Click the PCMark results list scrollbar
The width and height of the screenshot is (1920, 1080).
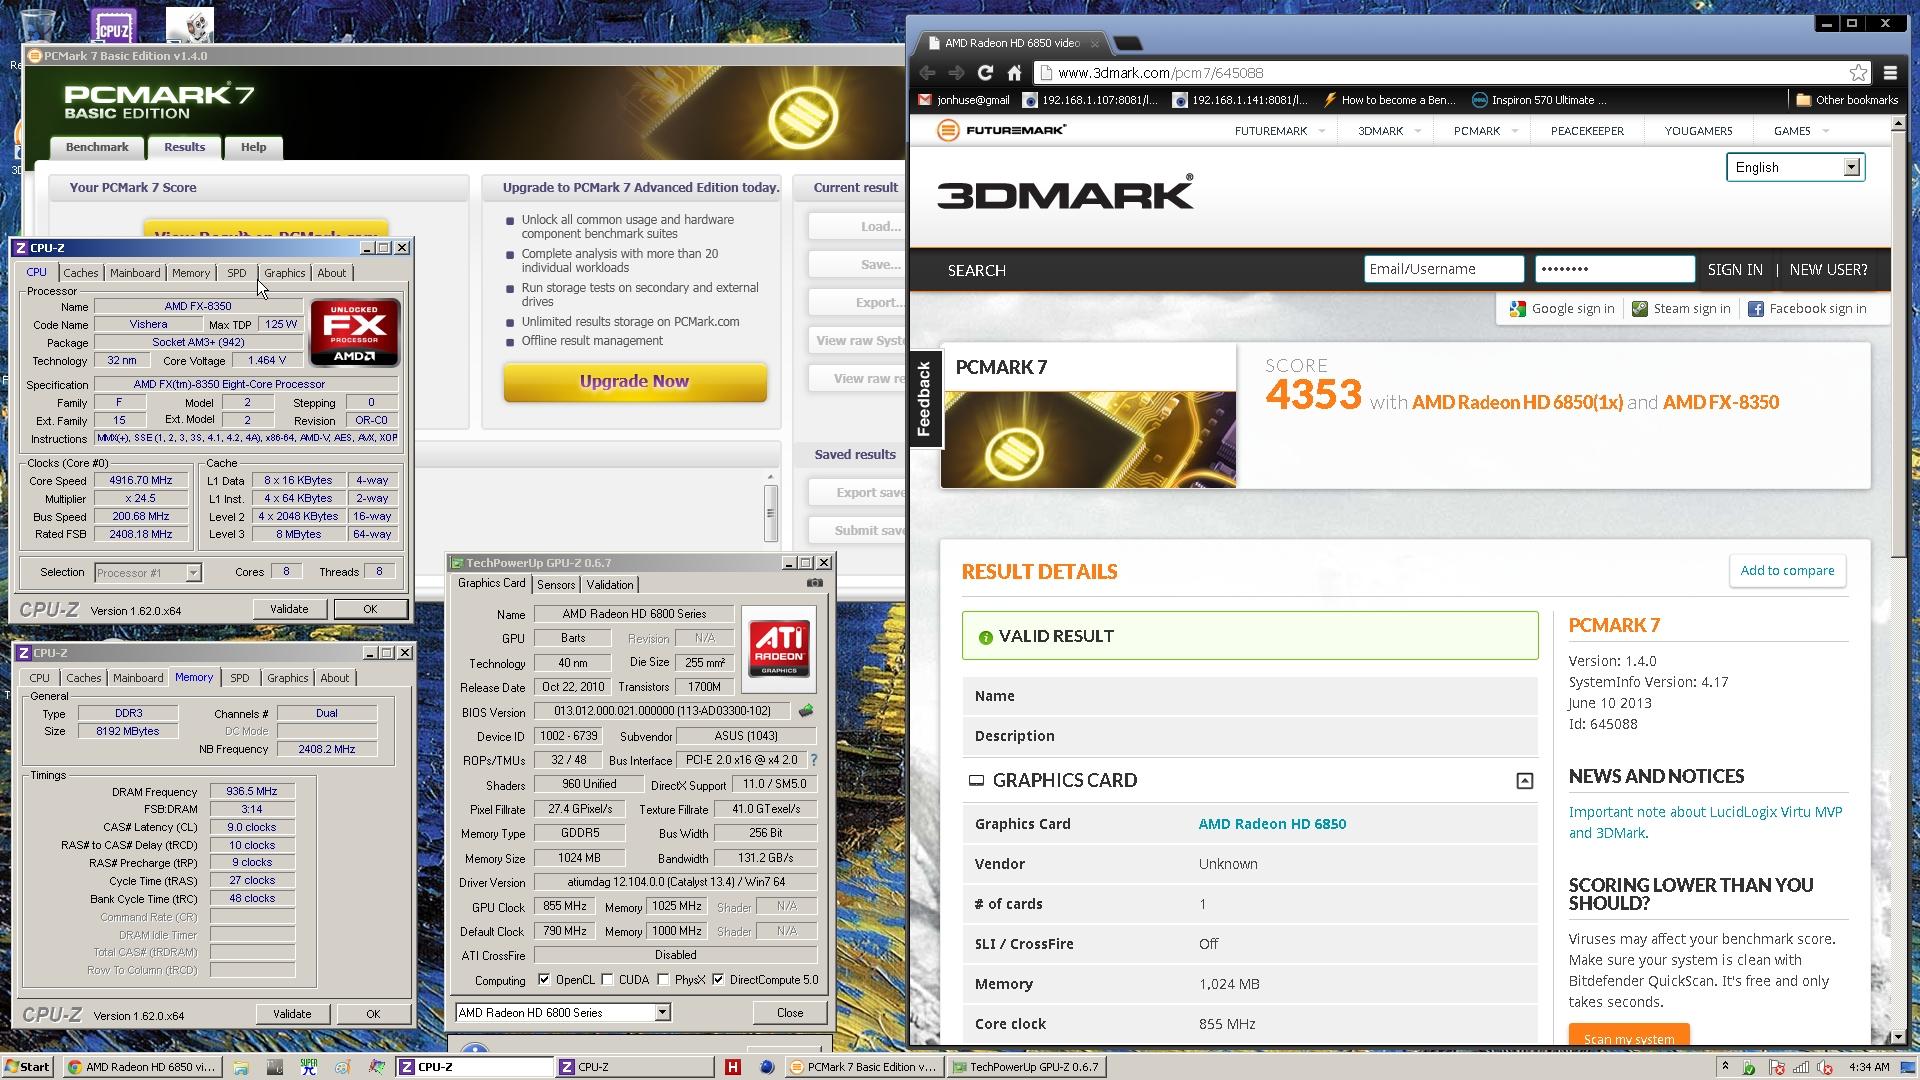coord(770,506)
